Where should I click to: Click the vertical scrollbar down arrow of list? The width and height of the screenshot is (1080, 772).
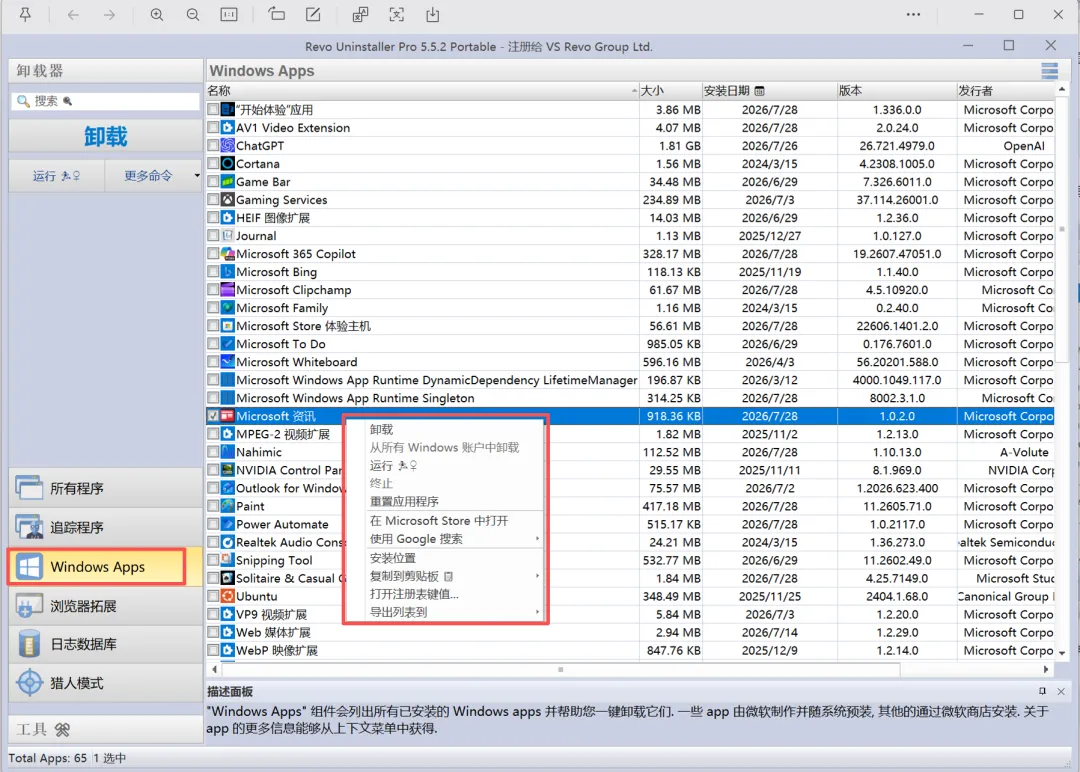click(x=1061, y=652)
